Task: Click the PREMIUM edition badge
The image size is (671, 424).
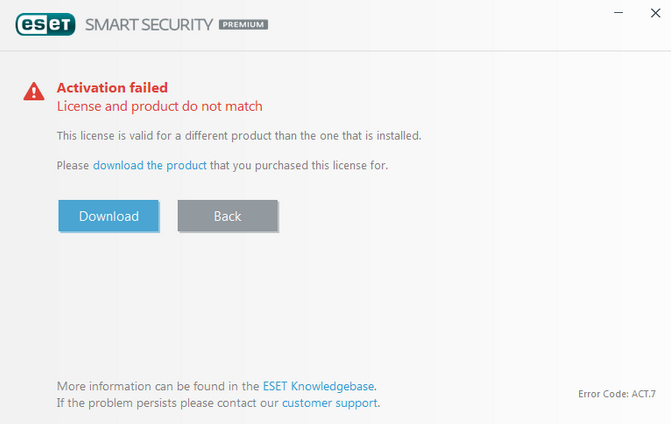Action: 243,24
